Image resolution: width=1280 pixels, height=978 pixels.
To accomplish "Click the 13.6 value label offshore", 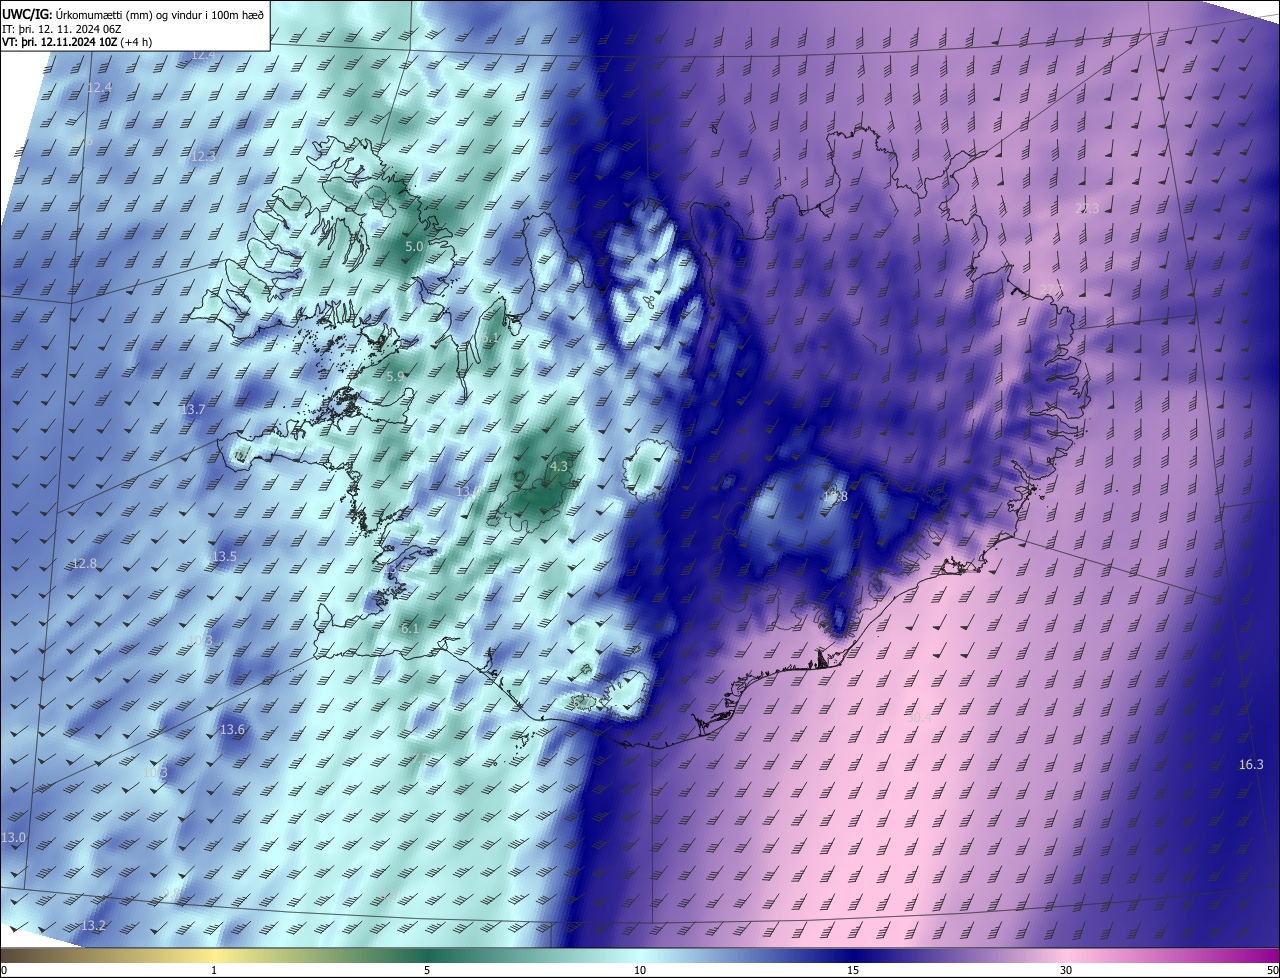I will pos(232,730).
